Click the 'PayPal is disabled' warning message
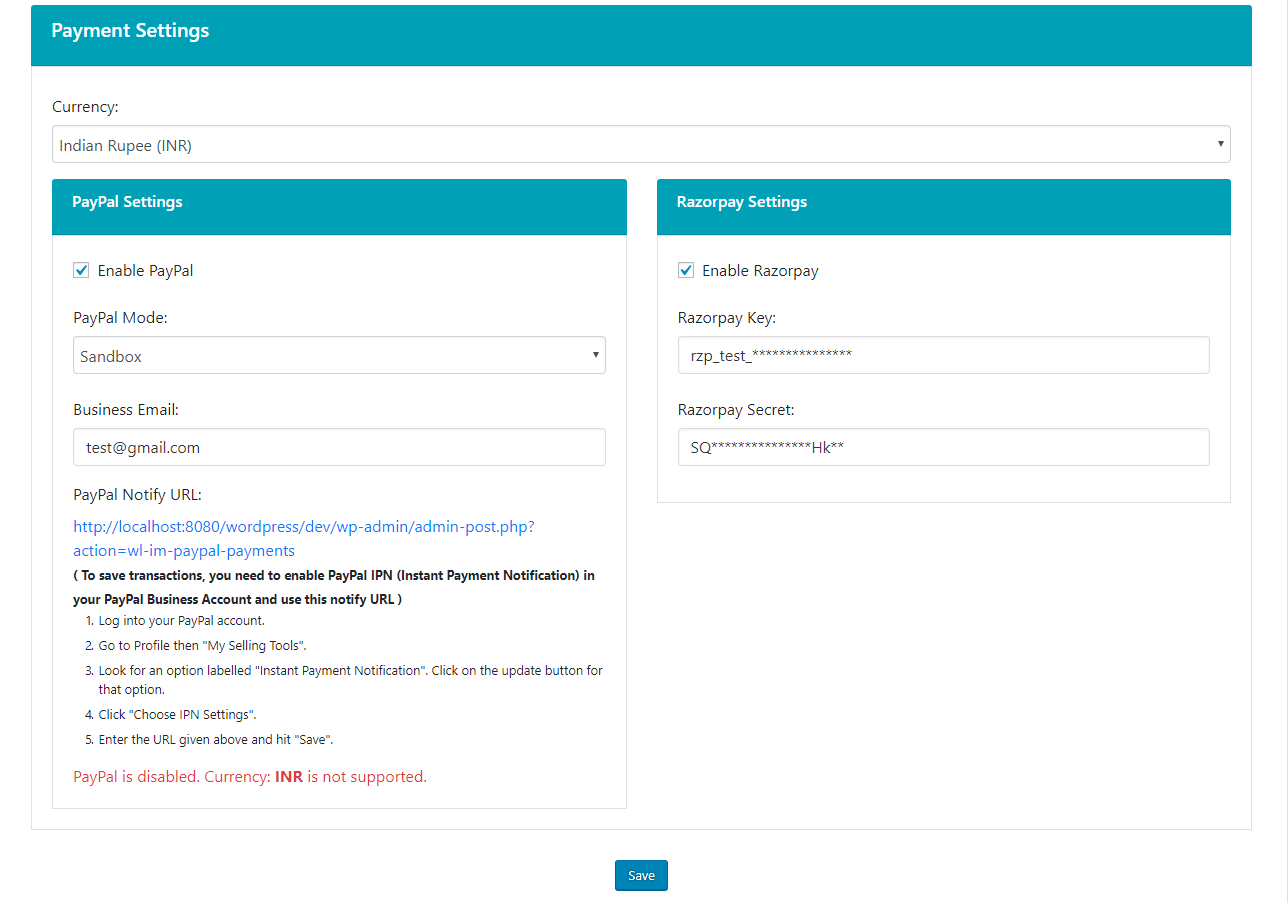The height and width of the screenshot is (903, 1288). [250, 777]
